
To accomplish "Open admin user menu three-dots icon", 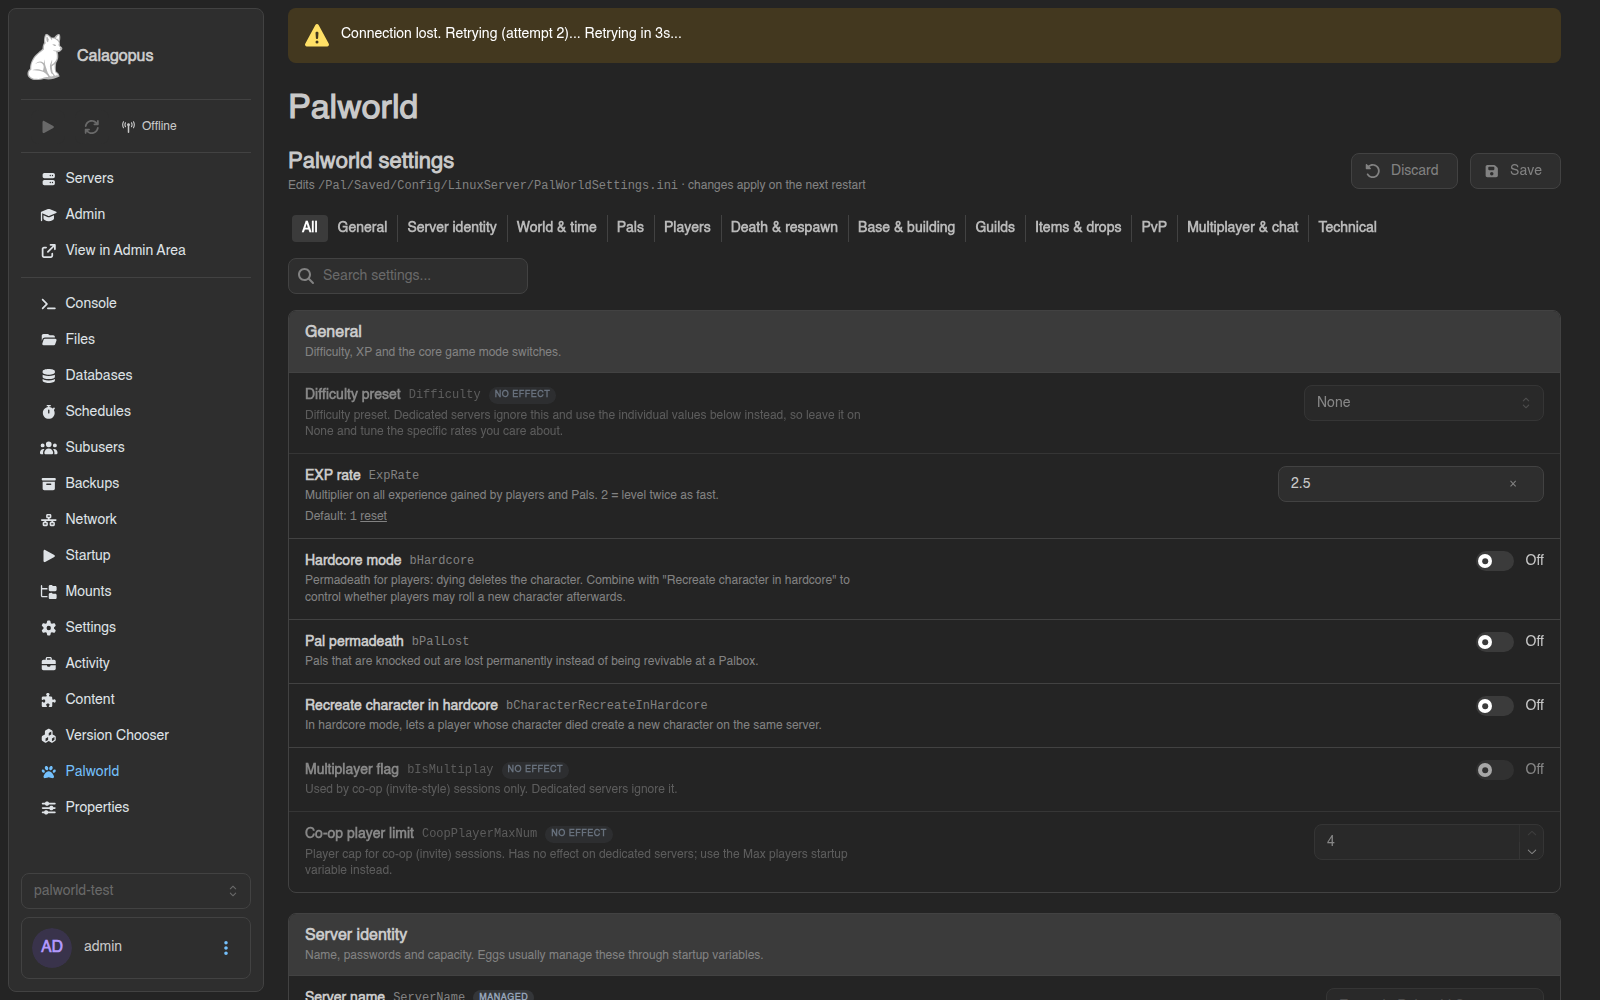I will [x=226, y=948].
